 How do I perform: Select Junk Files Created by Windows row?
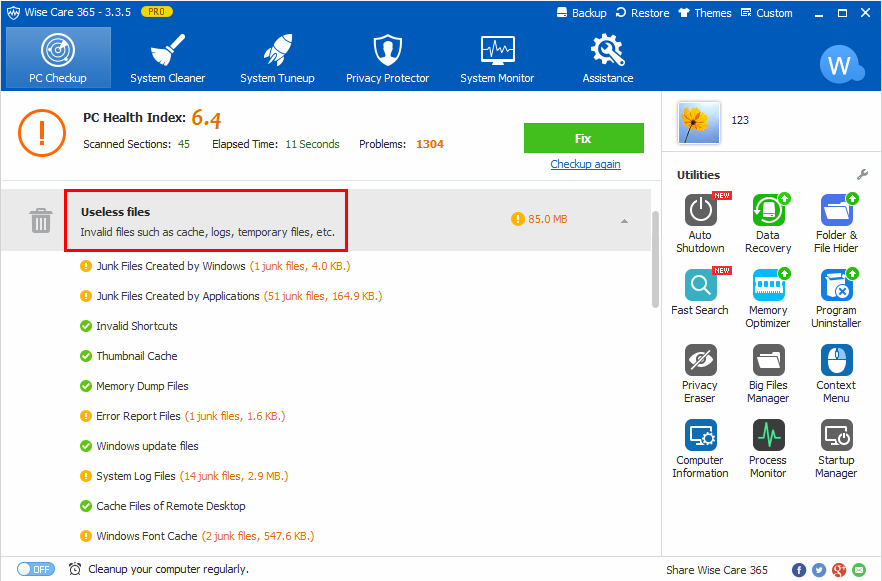[x=215, y=266]
